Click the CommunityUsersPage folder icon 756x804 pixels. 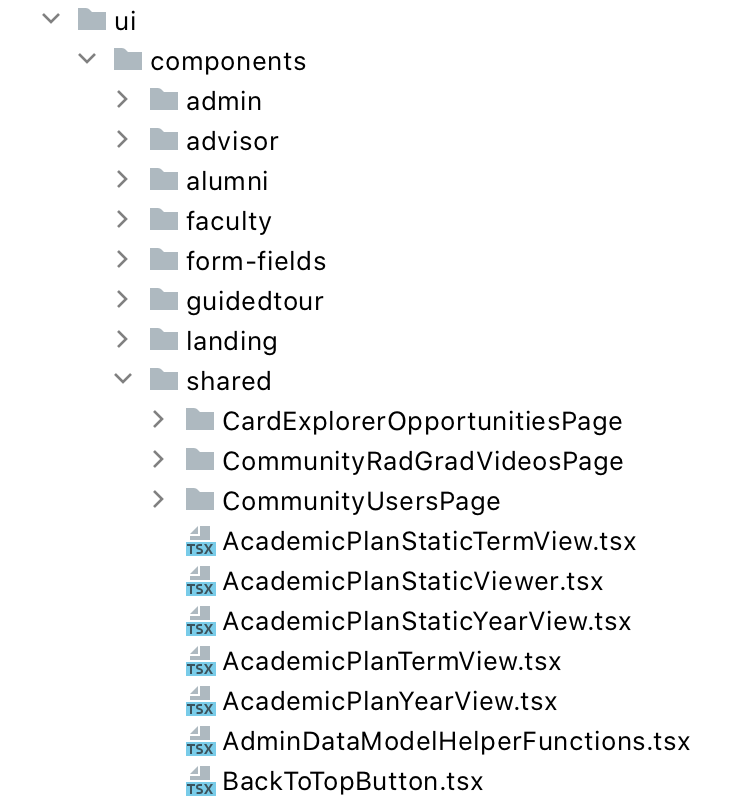click(x=200, y=499)
